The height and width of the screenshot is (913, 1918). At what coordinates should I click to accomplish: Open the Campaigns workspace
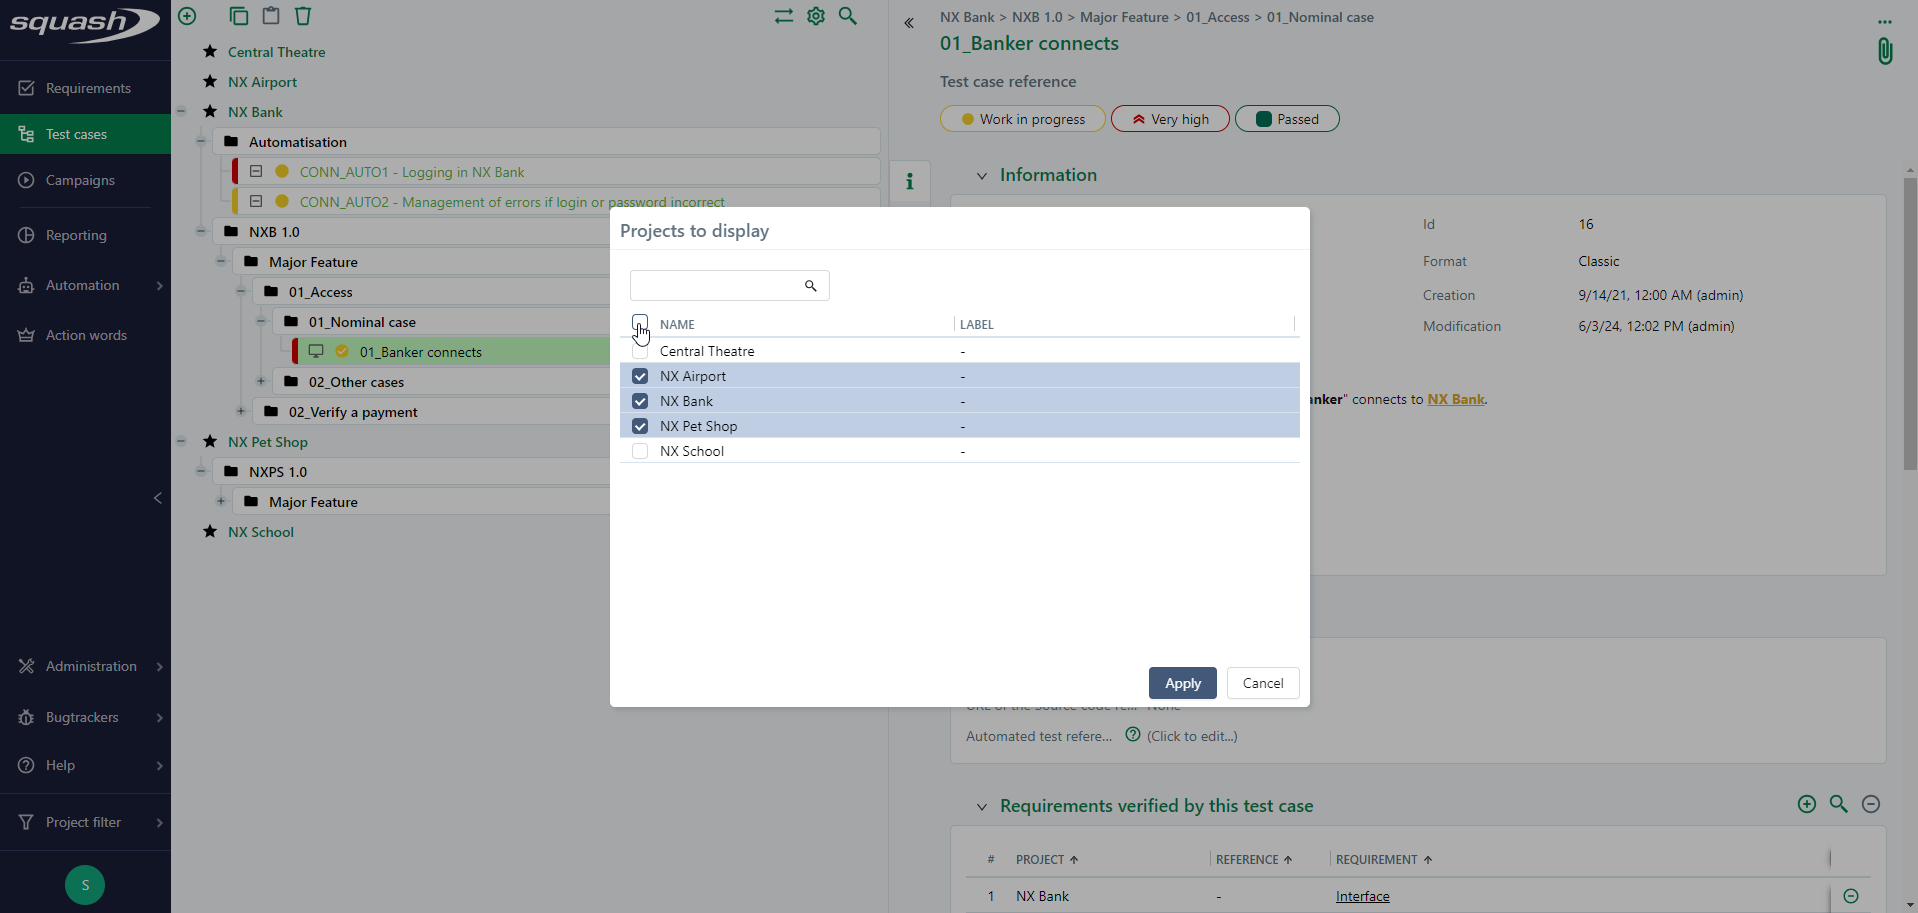click(80, 180)
